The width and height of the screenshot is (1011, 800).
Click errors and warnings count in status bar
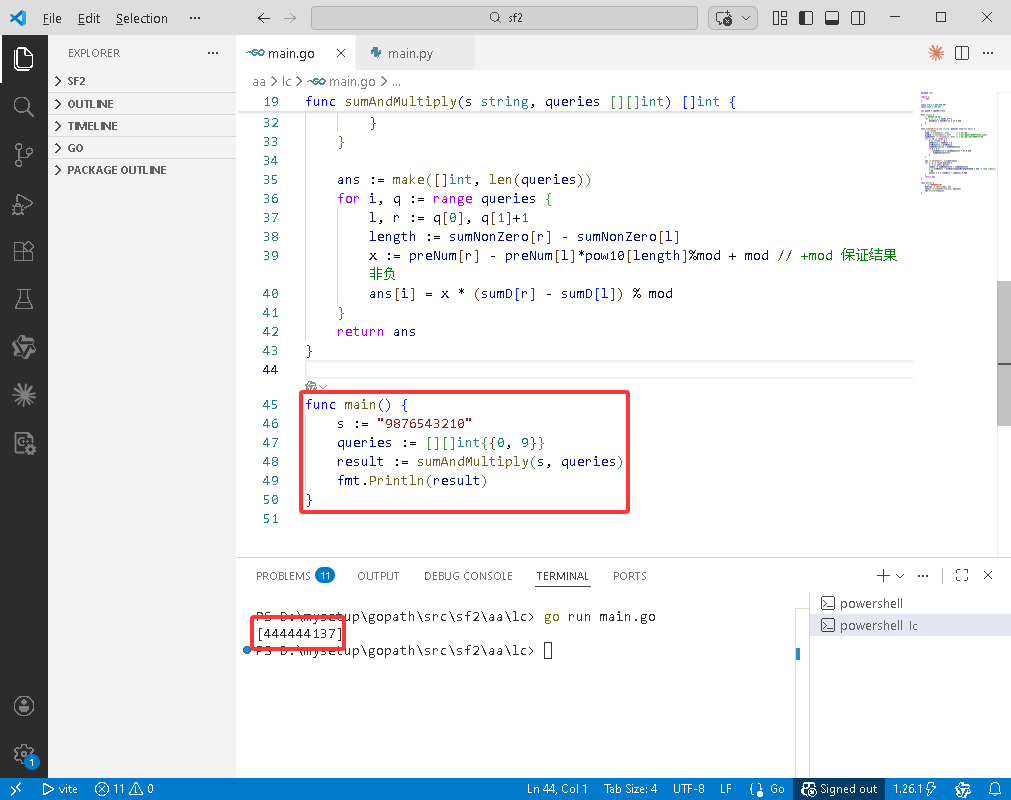(124, 788)
